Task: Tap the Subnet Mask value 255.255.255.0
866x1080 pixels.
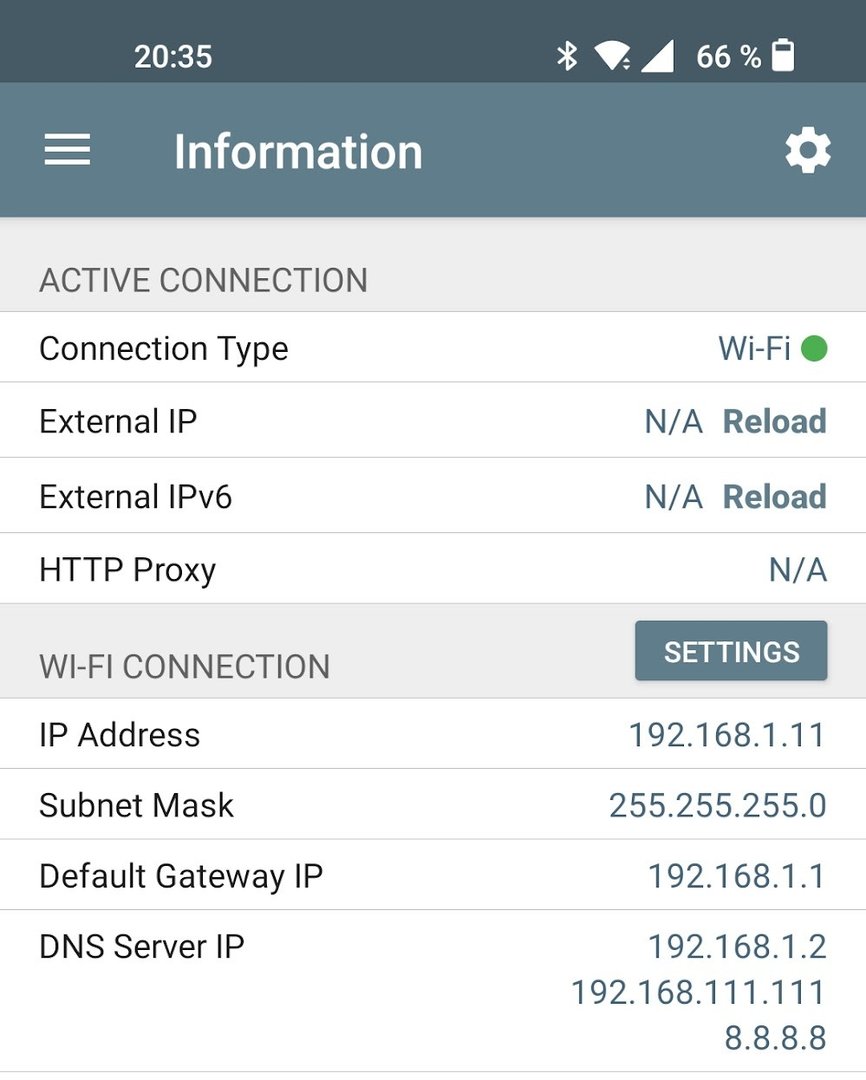Action: [x=717, y=805]
